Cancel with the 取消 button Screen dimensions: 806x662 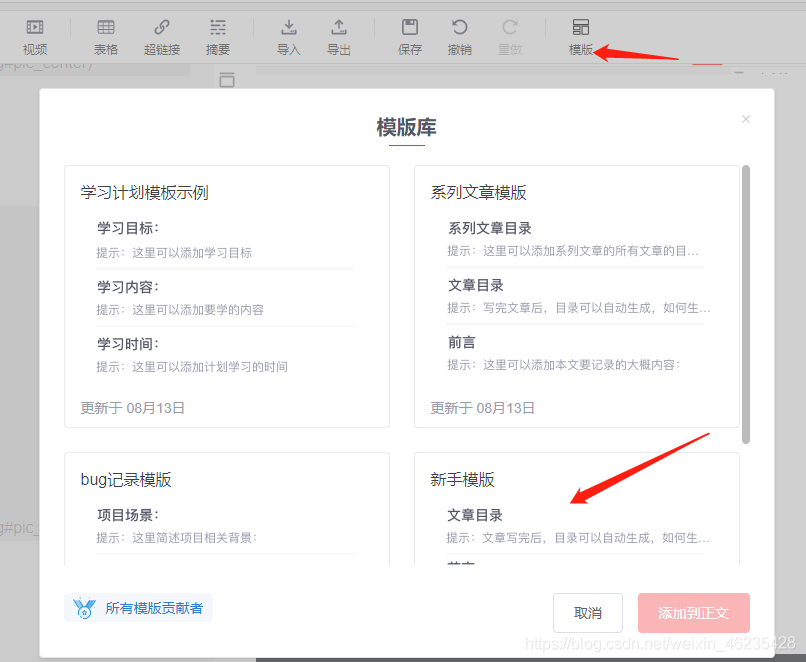pos(588,613)
